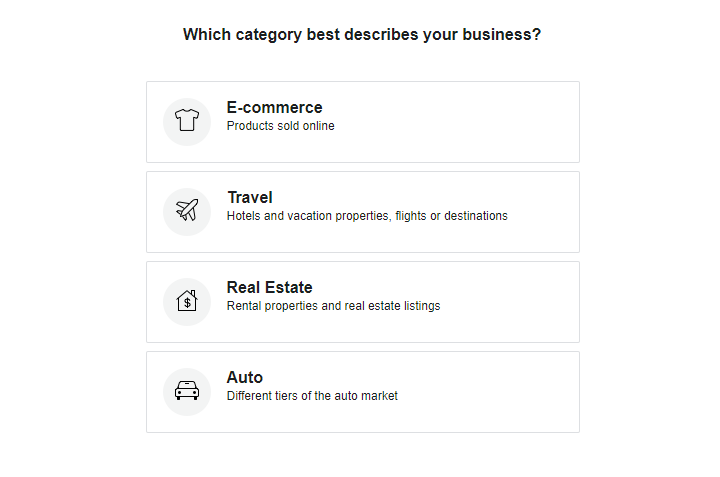Choose the Auto category title

tap(244, 378)
